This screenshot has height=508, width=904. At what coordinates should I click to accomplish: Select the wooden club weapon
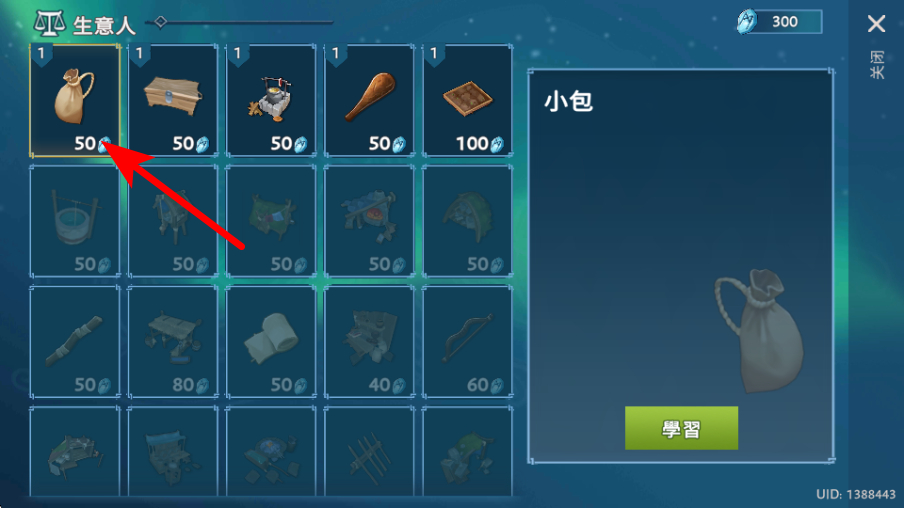click(369, 100)
